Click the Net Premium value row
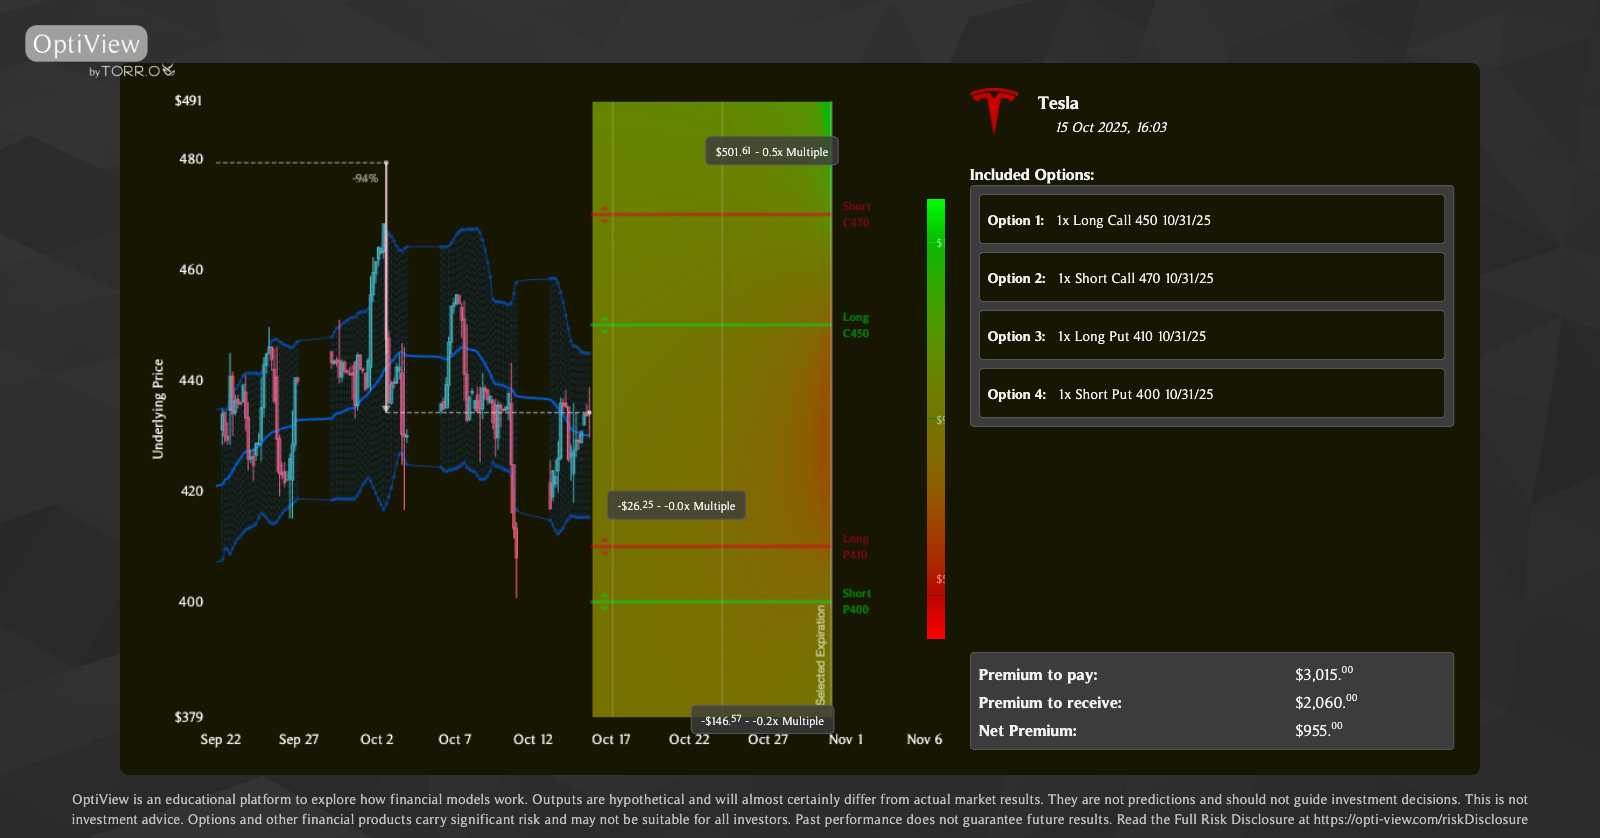The height and width of the screenshot is (838, 1600). 1211,731
